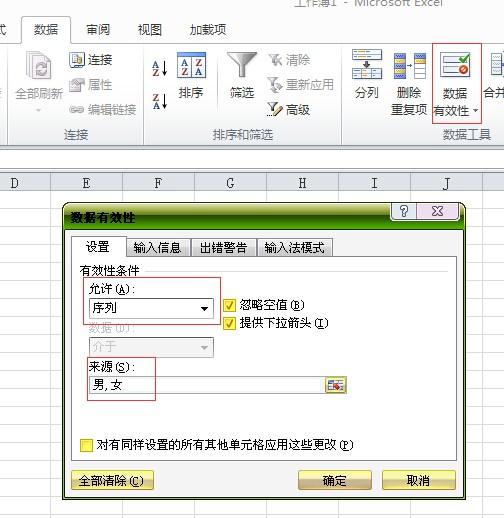This screenshot has width=504, height=518.
Task: Open 高级 advanced filter
Action: click(x=289, y=109)
